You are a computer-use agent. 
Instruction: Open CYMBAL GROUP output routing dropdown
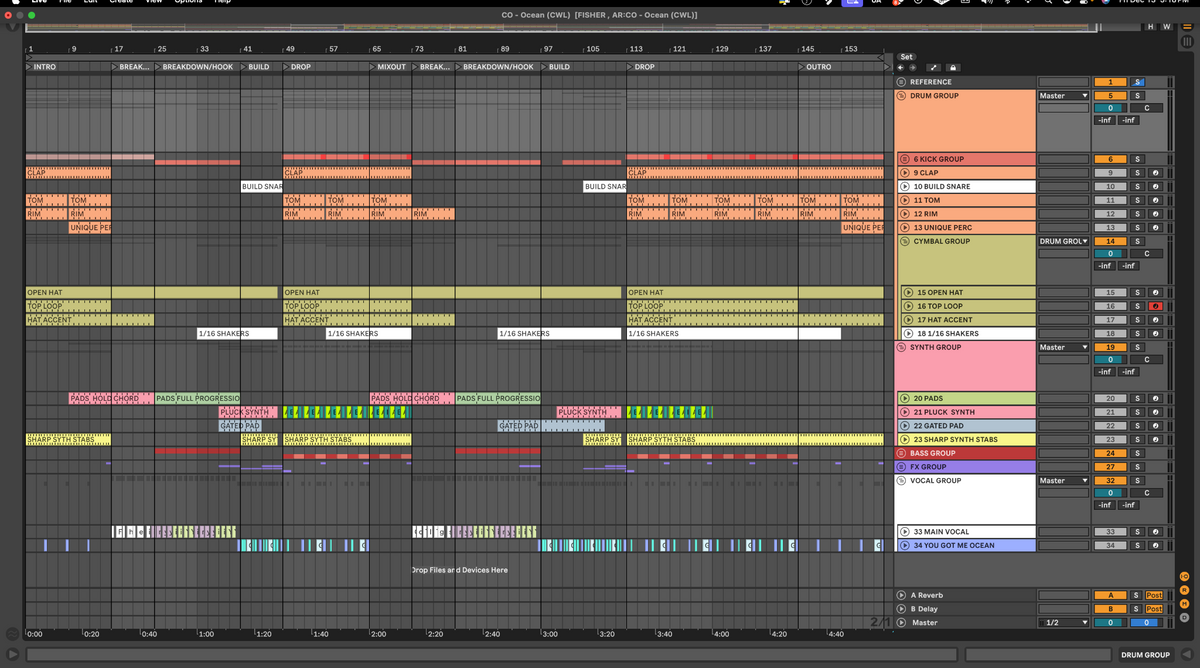1063,241
